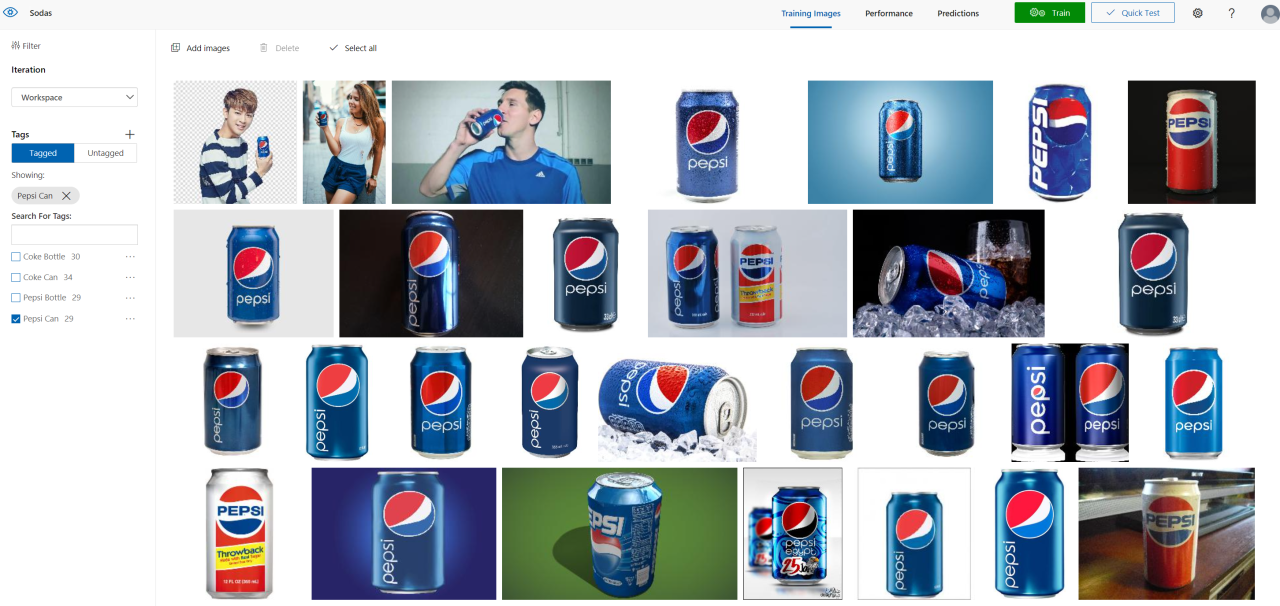
Task: Show Tagged images
Action: click(x=43, y=153)
